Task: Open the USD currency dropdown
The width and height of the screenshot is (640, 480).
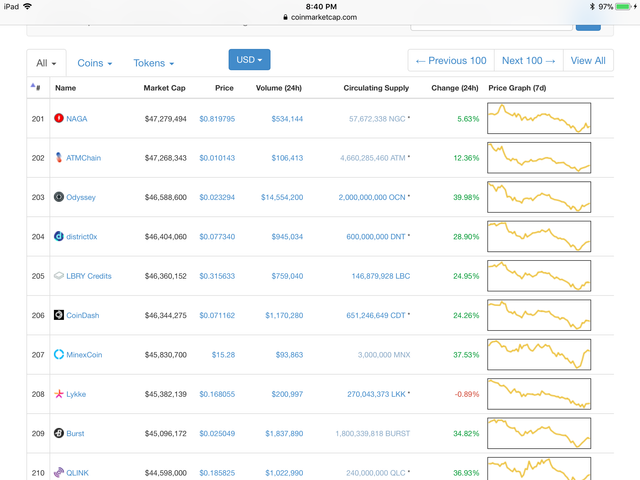Action: coord(249,60)
